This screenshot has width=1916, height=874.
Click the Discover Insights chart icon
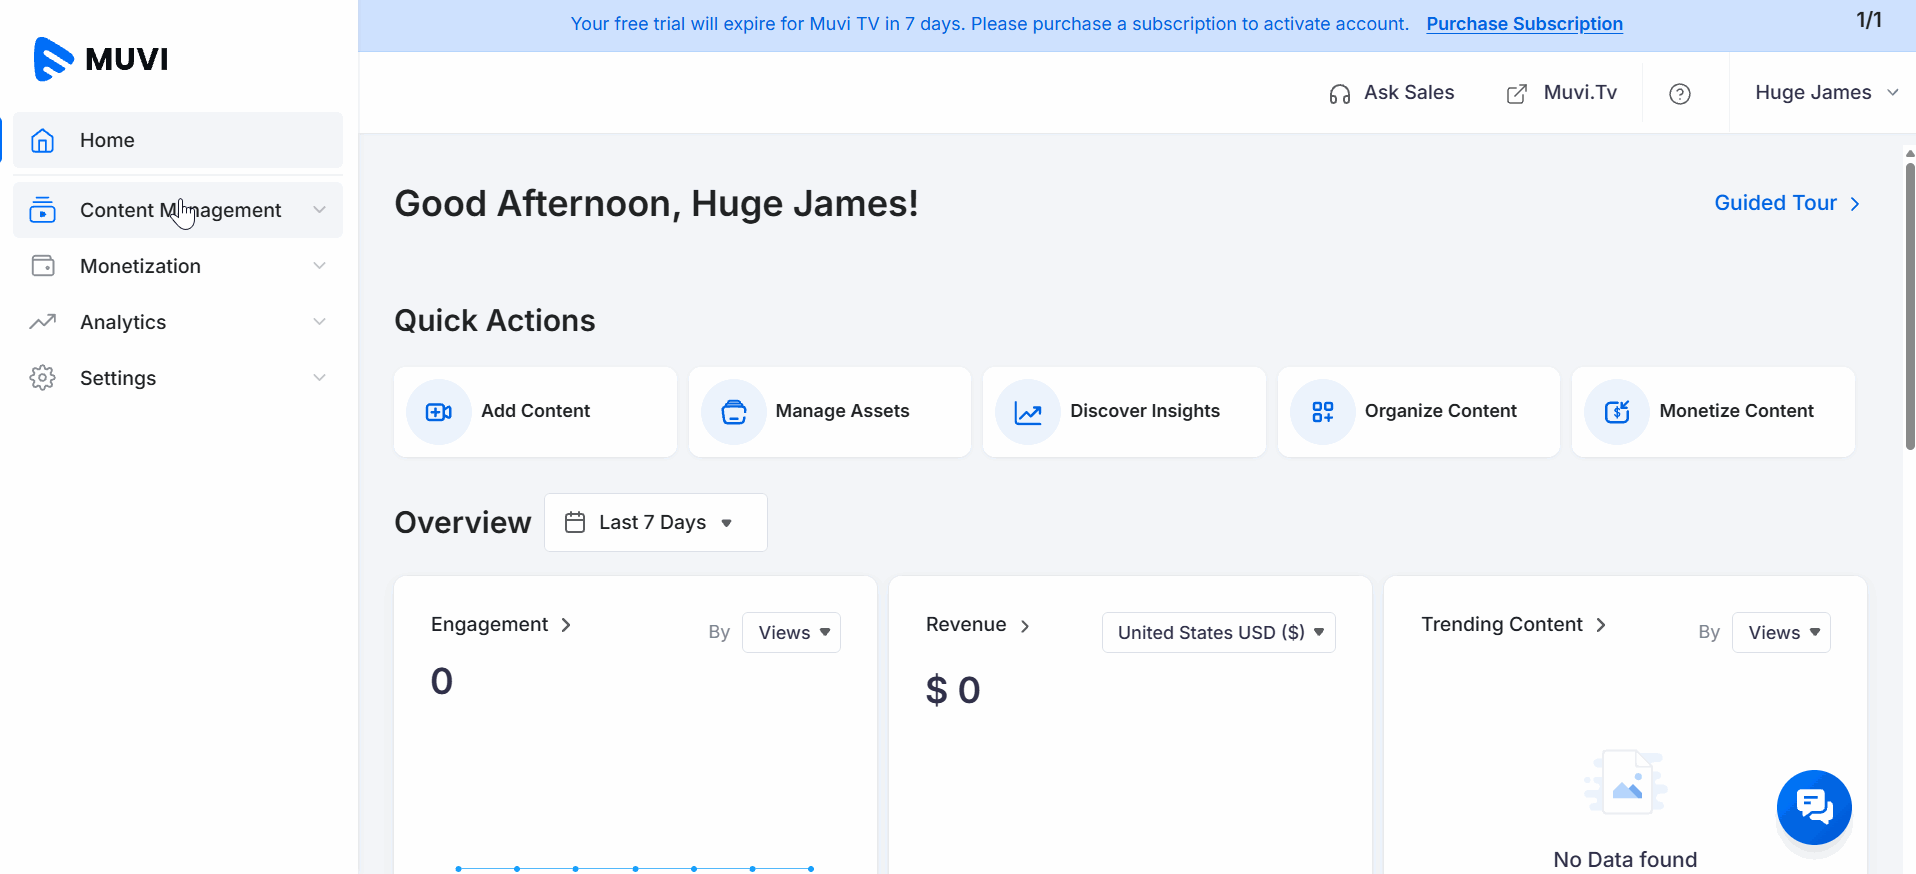(x=1027, y=412)
